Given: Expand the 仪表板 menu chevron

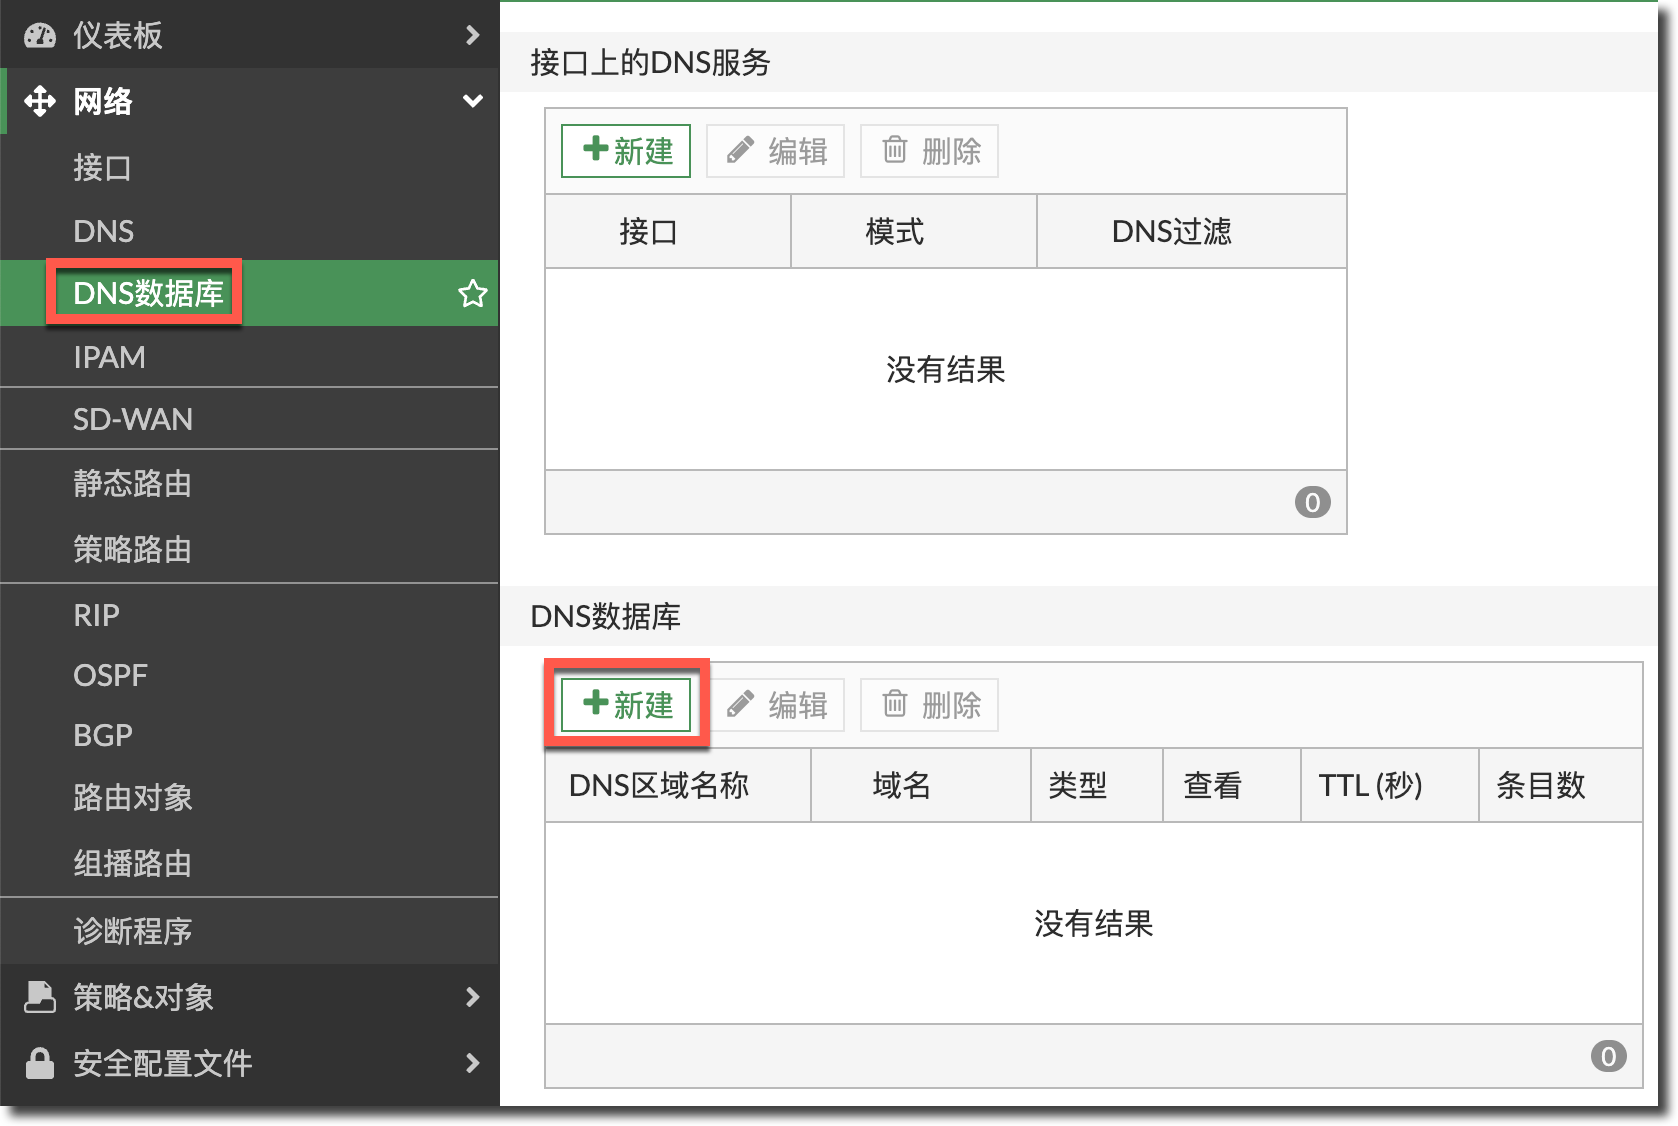Looking at the screenshot, I should (x=473, y=36).
